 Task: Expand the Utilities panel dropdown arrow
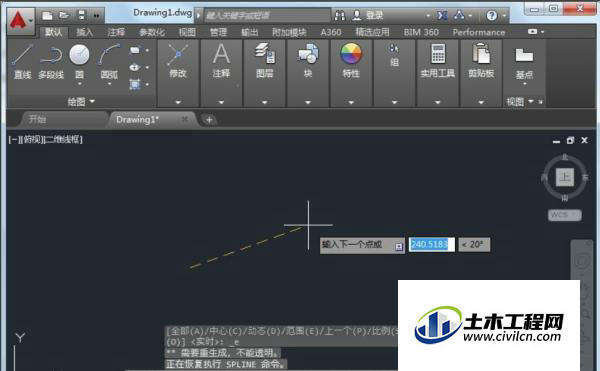pyautogui.click(x=438, y=102)
